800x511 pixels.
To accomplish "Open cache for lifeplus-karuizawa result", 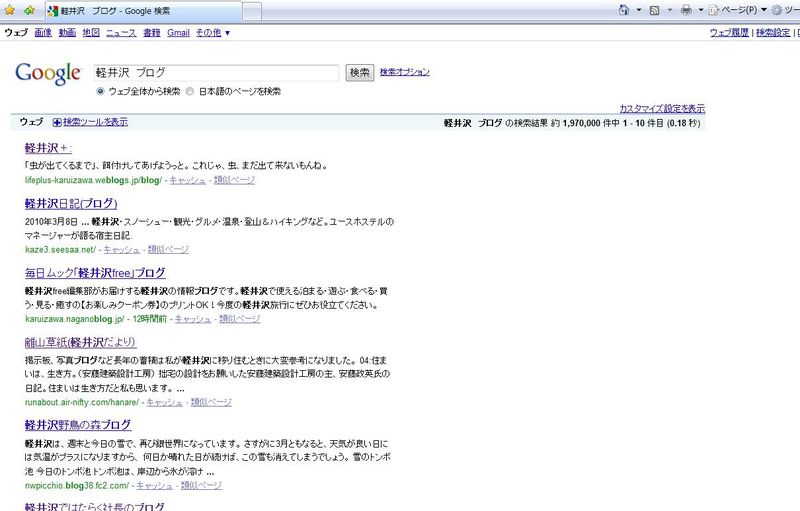I will tap(187, 180).
